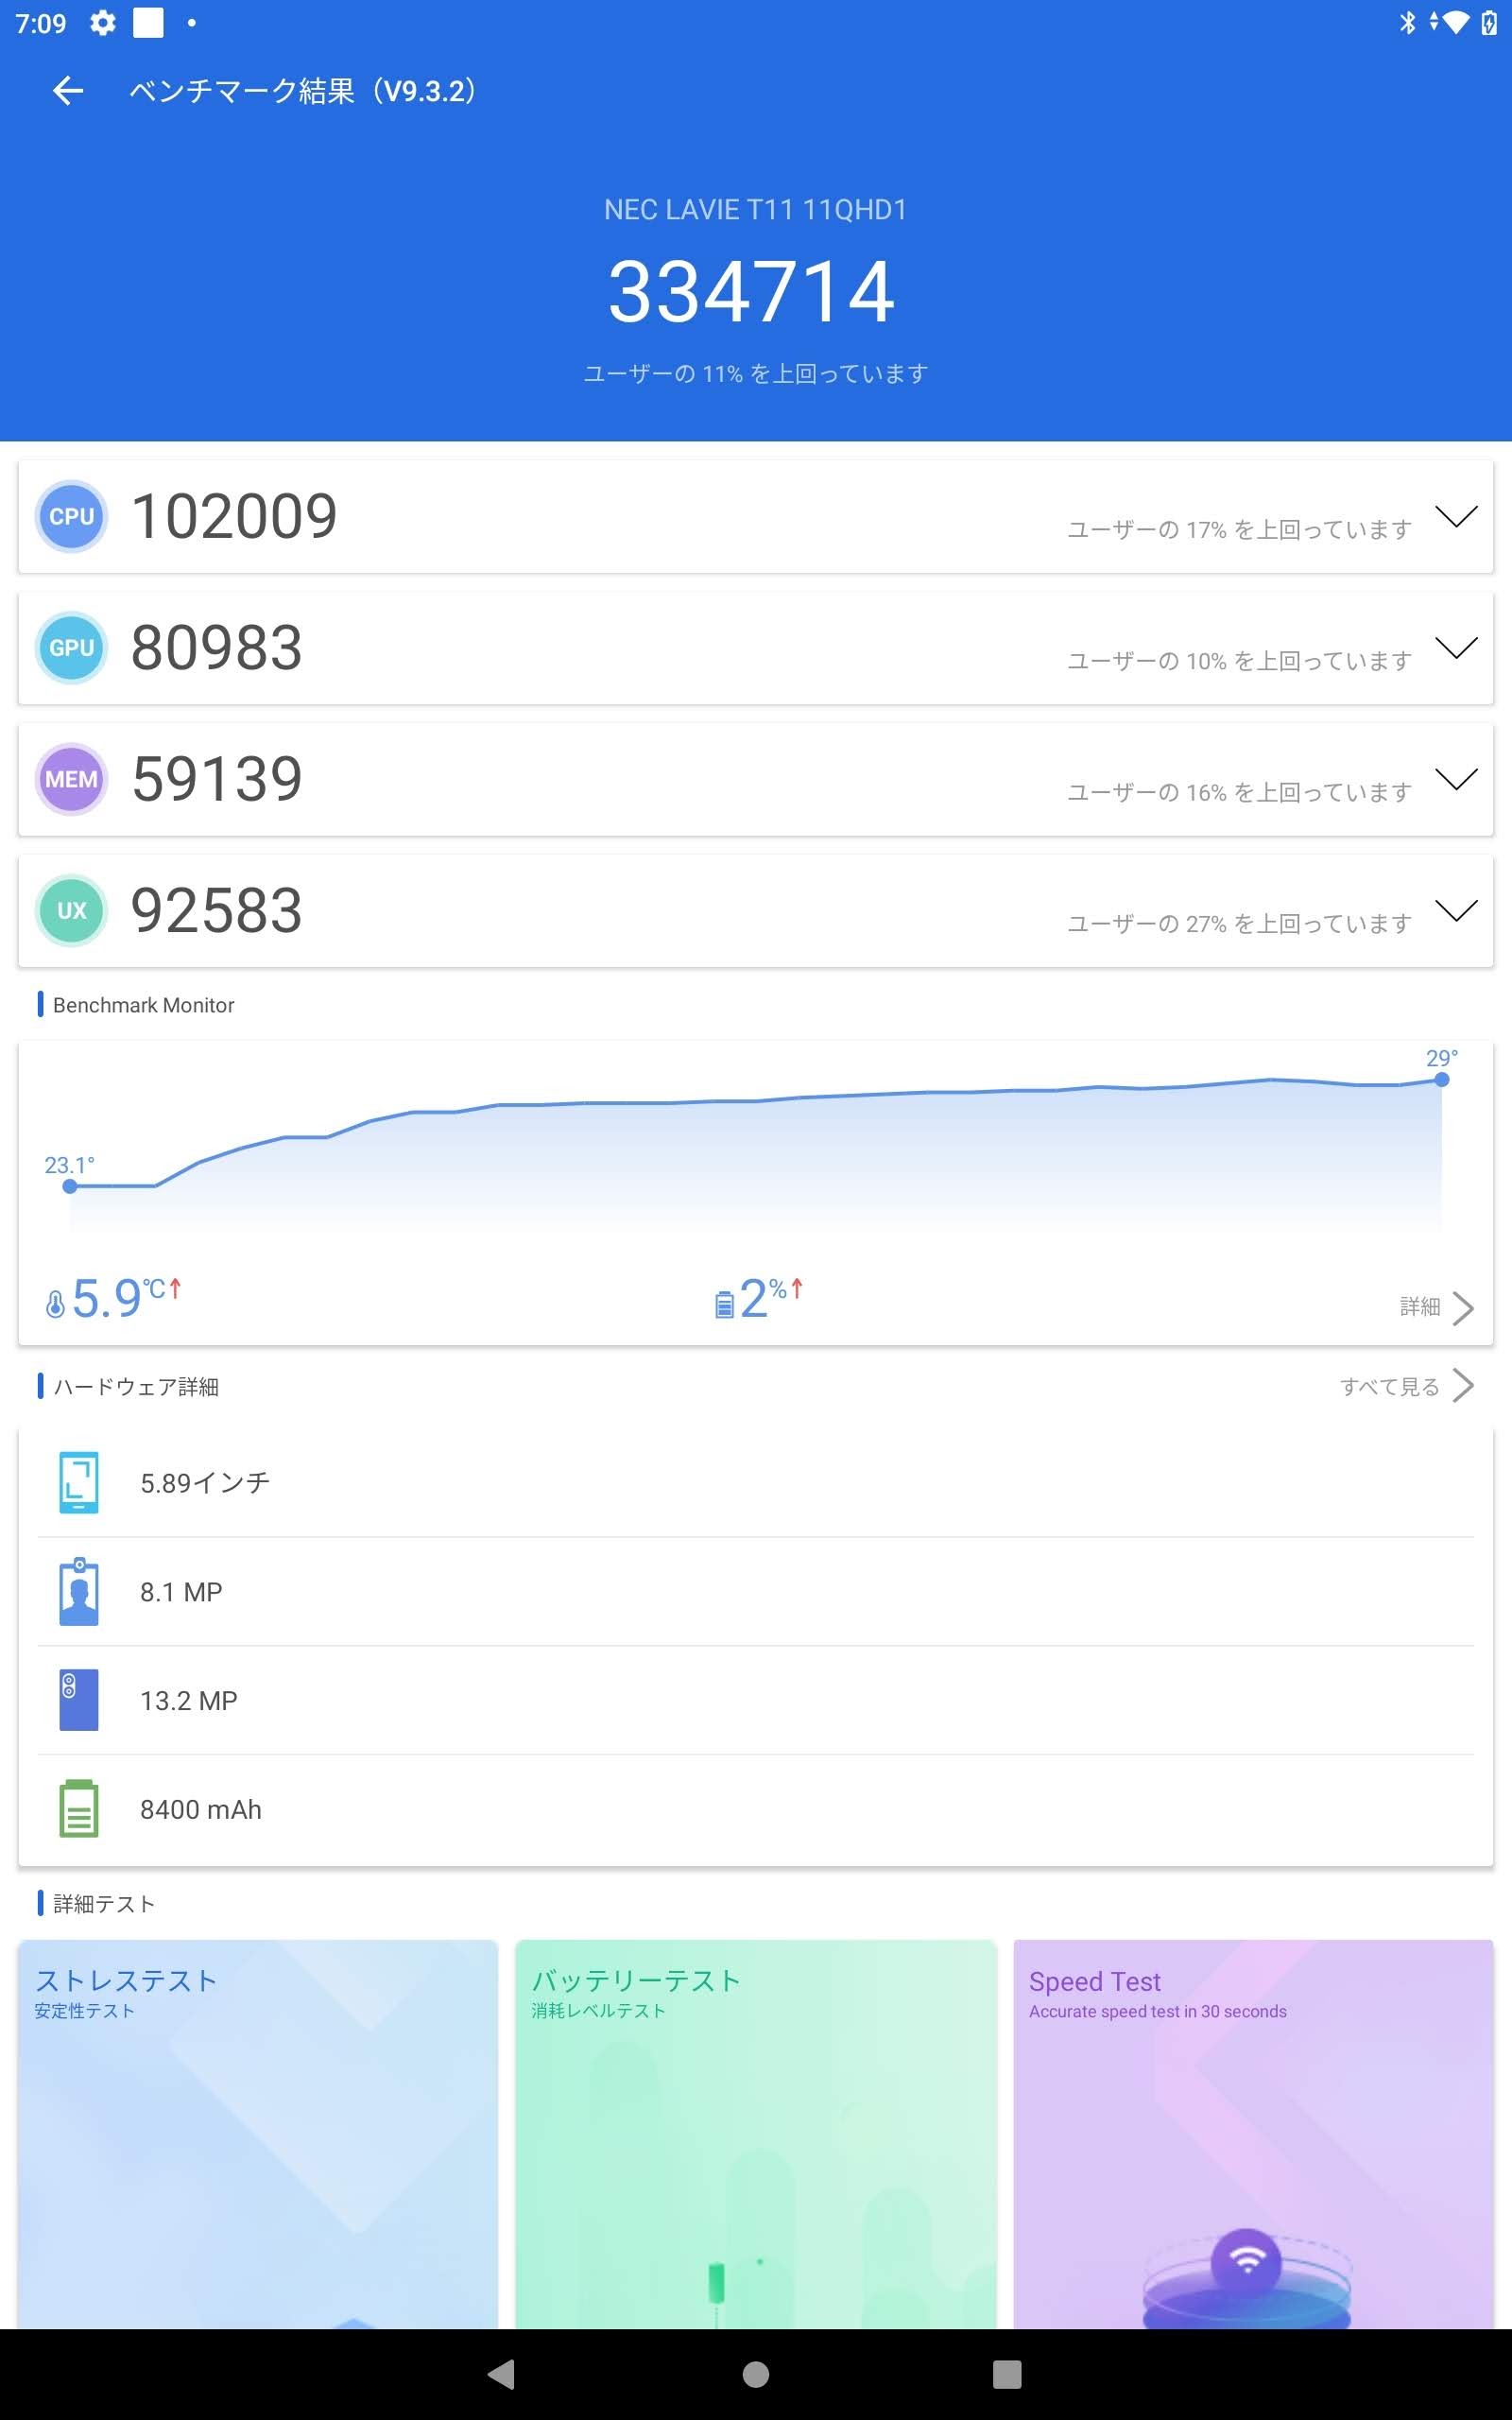1512x2420 pixels.
Task: Tap the GPU score icon
Action: (71, 647)
